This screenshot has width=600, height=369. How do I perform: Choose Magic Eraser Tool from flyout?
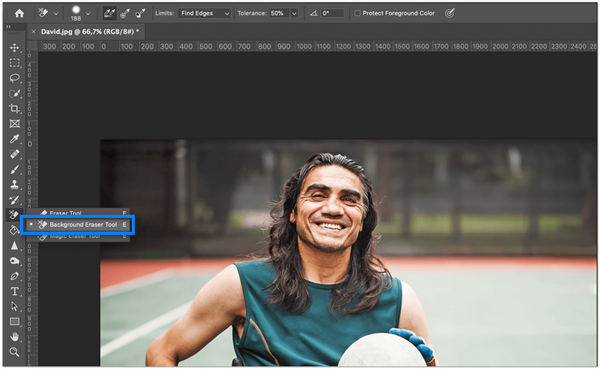click(x=77, y=237)
